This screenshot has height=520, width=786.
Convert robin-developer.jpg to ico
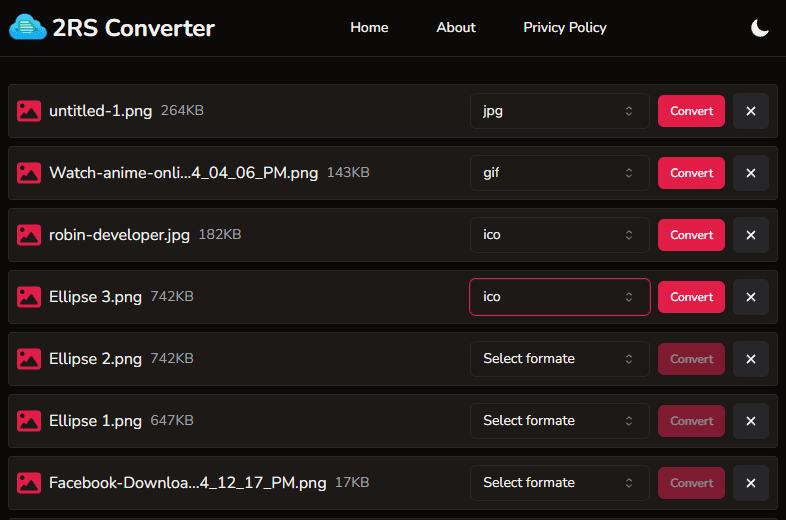coord(691,235)
